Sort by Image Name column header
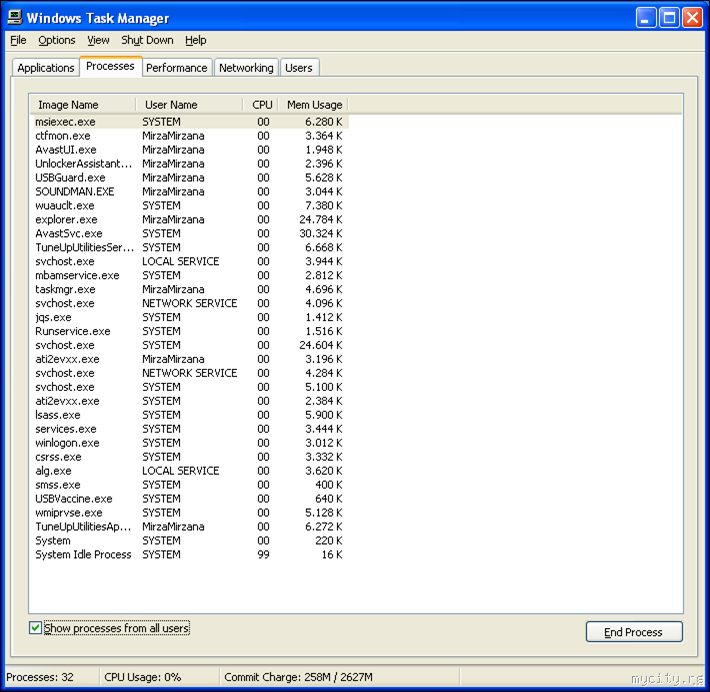 point(83,105)
